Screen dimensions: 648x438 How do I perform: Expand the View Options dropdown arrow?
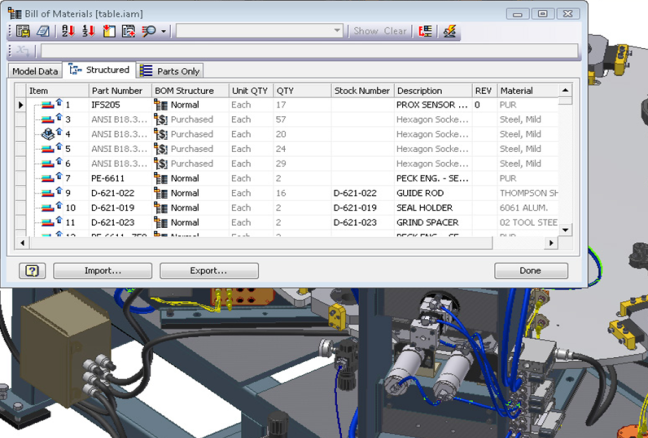point(164,31)
